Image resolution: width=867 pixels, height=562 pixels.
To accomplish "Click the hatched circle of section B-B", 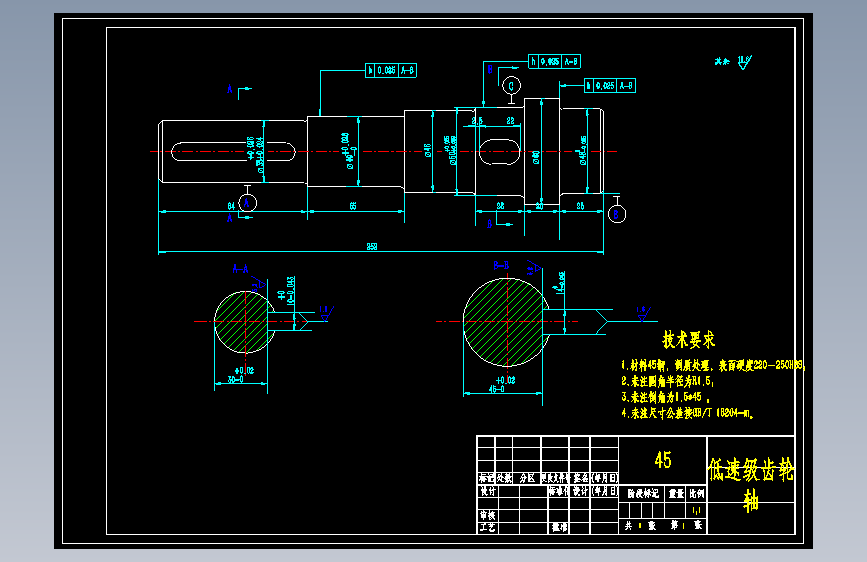I will tap(506, 322).
